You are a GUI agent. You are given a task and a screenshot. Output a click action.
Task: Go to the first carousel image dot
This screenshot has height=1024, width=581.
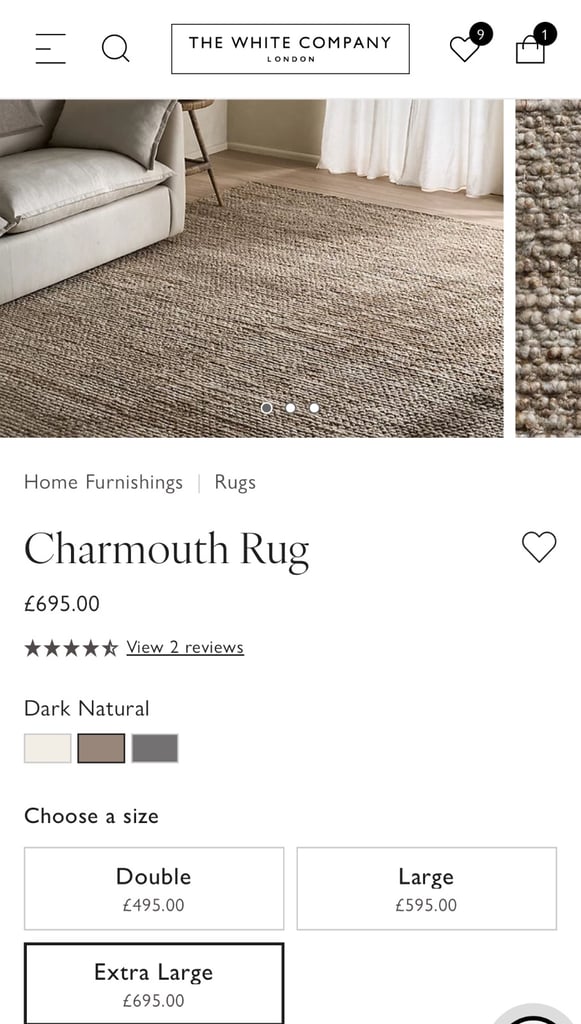pyautogui.click(x=266, y=408)
